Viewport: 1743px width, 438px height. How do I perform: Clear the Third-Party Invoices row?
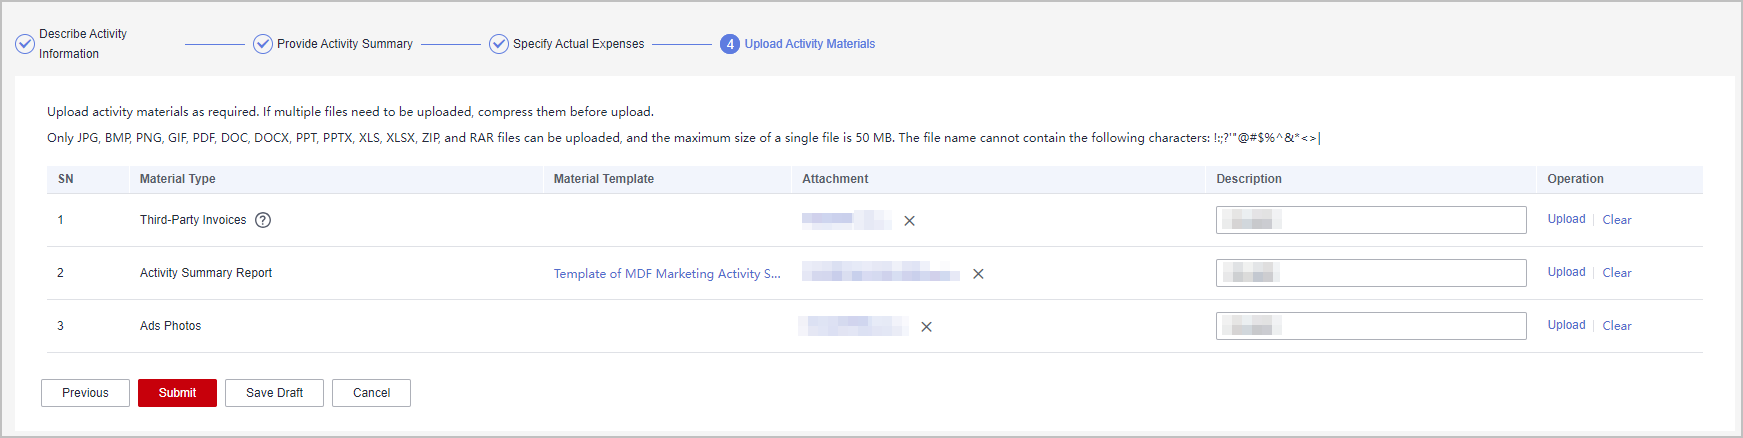click(1616, 220)
